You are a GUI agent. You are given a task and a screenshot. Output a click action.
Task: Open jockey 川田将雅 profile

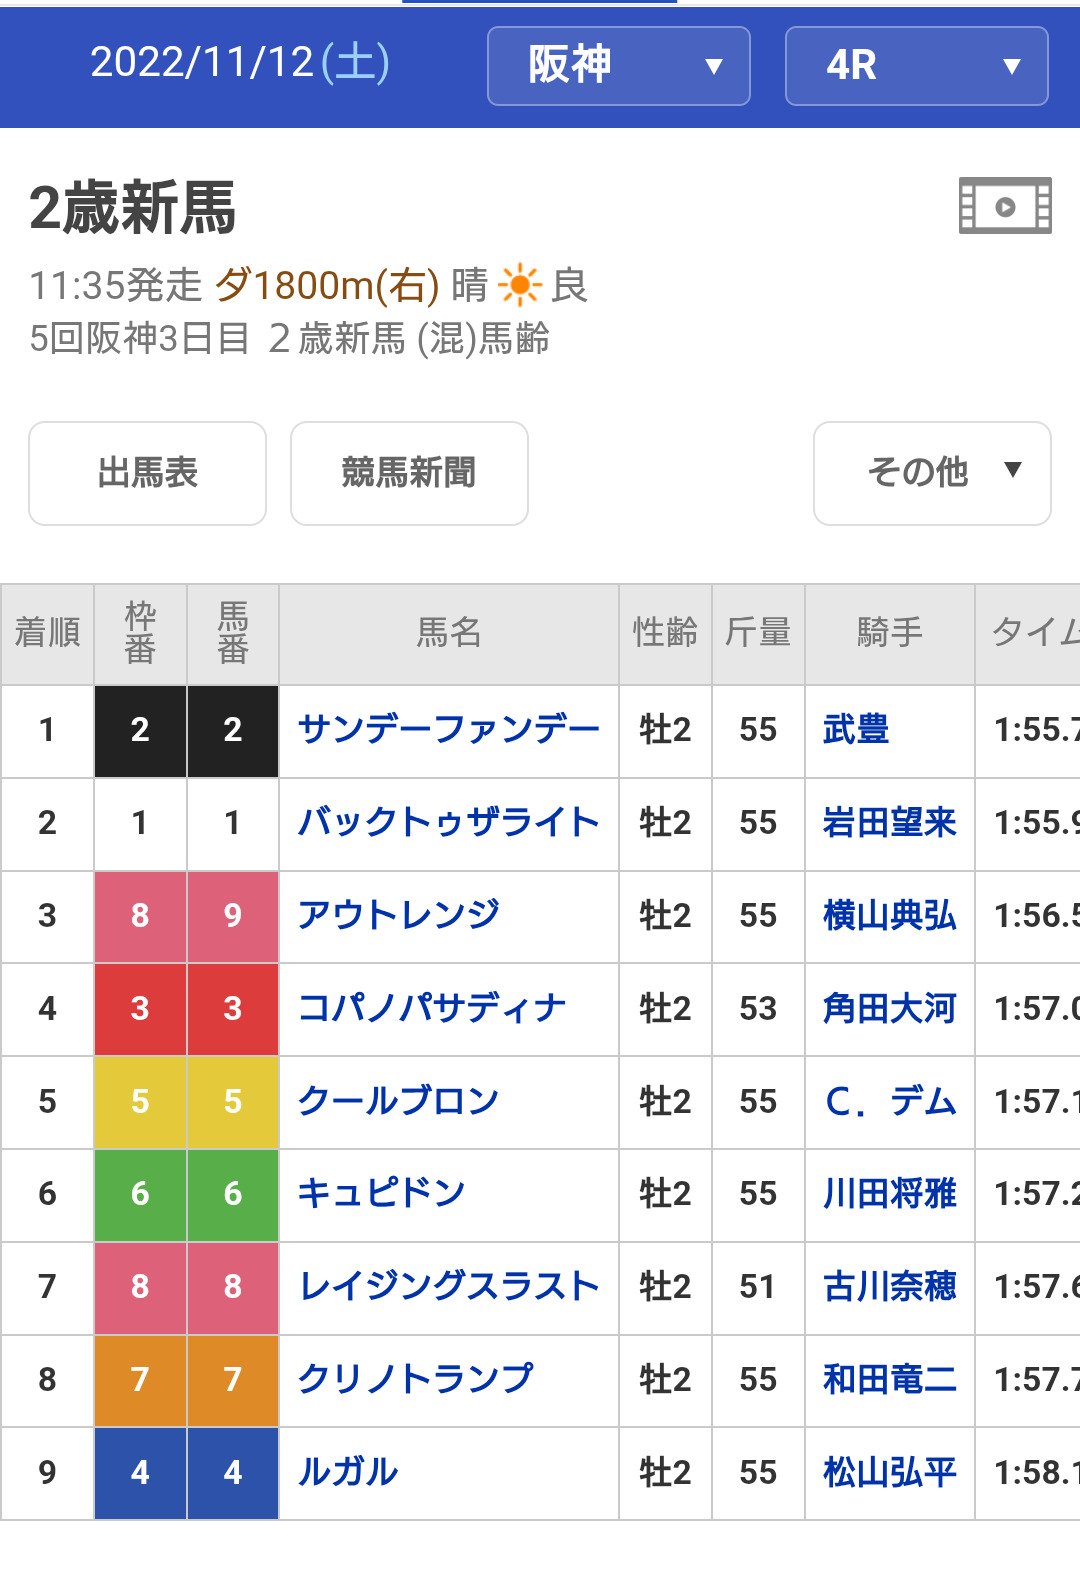[x=889, y=1194]
